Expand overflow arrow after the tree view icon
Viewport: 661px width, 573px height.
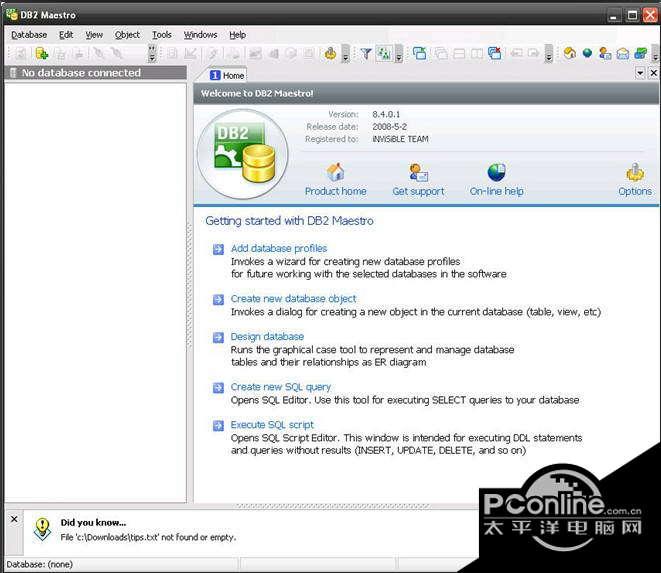(399, 54)
